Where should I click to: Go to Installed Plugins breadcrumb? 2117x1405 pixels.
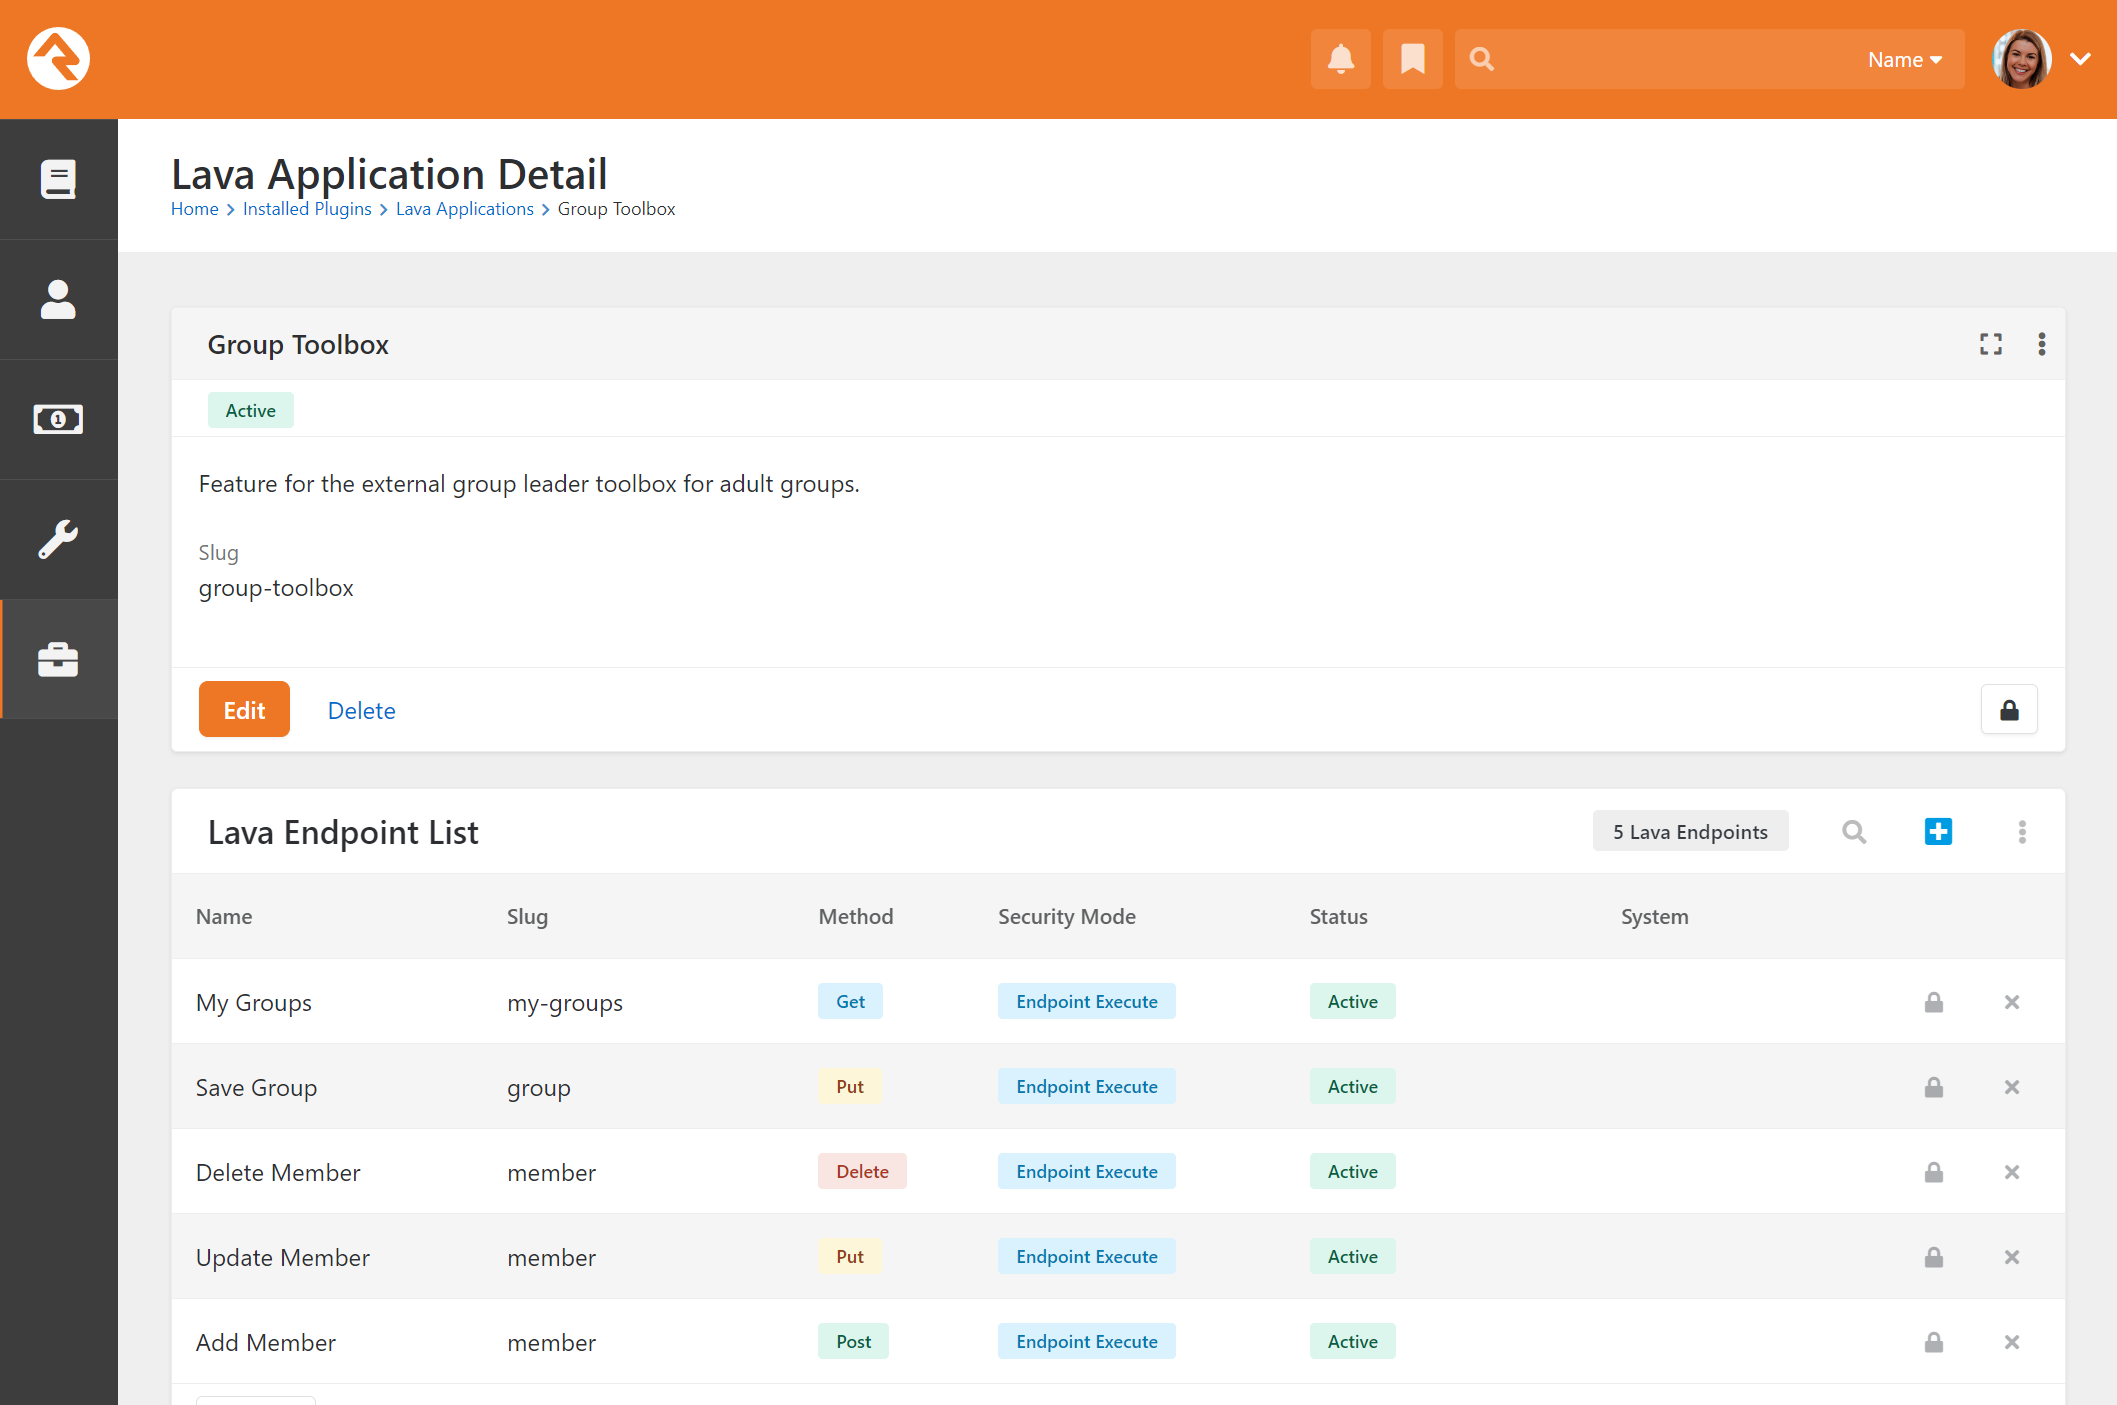(x=307, y=209)
